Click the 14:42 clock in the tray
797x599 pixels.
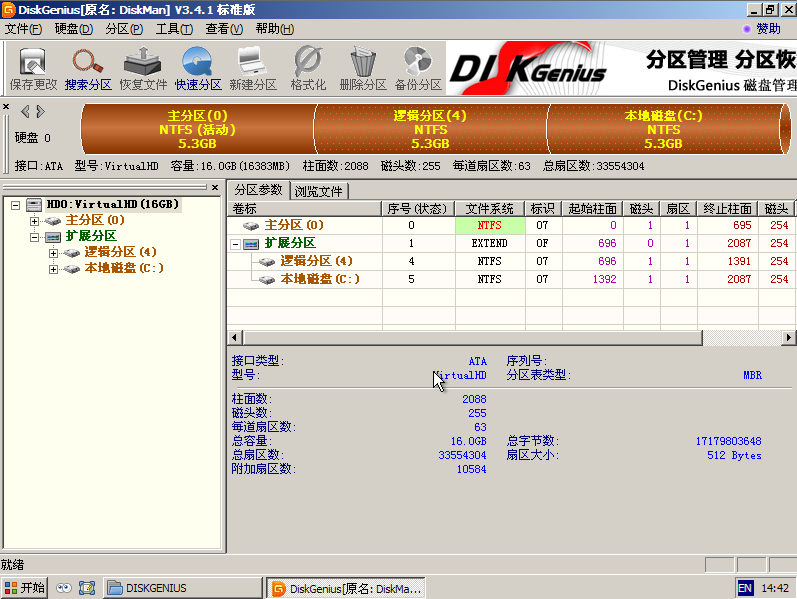tap(775, 588)
